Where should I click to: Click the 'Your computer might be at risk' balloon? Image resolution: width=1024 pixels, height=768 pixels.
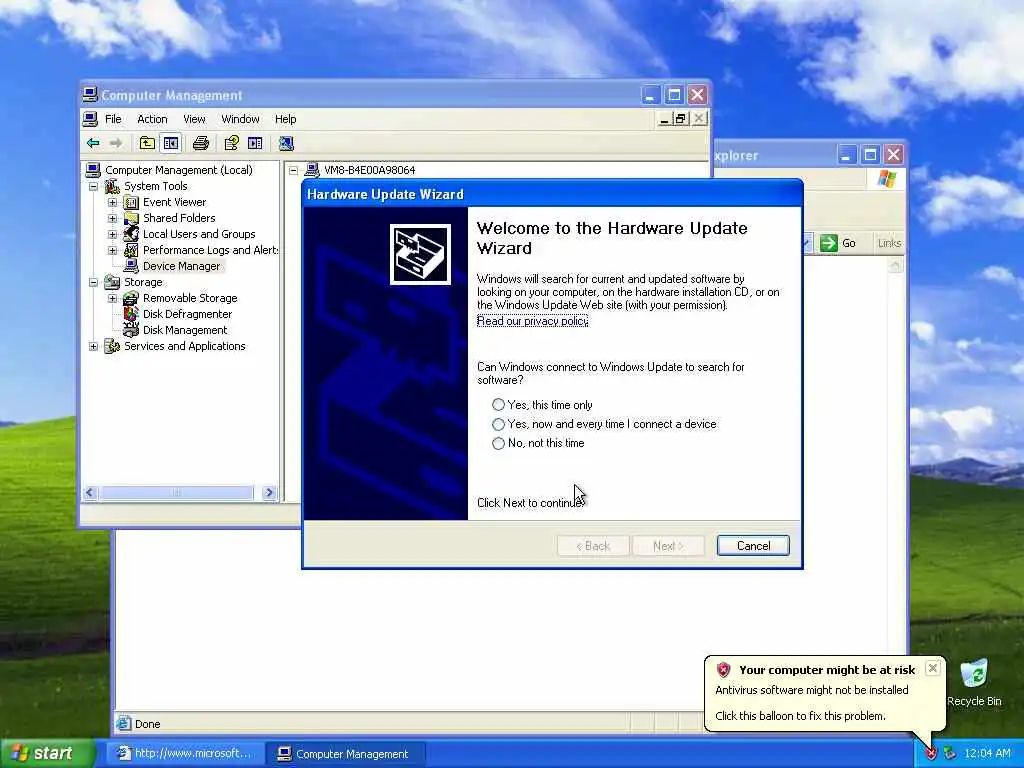pos(825,694)
